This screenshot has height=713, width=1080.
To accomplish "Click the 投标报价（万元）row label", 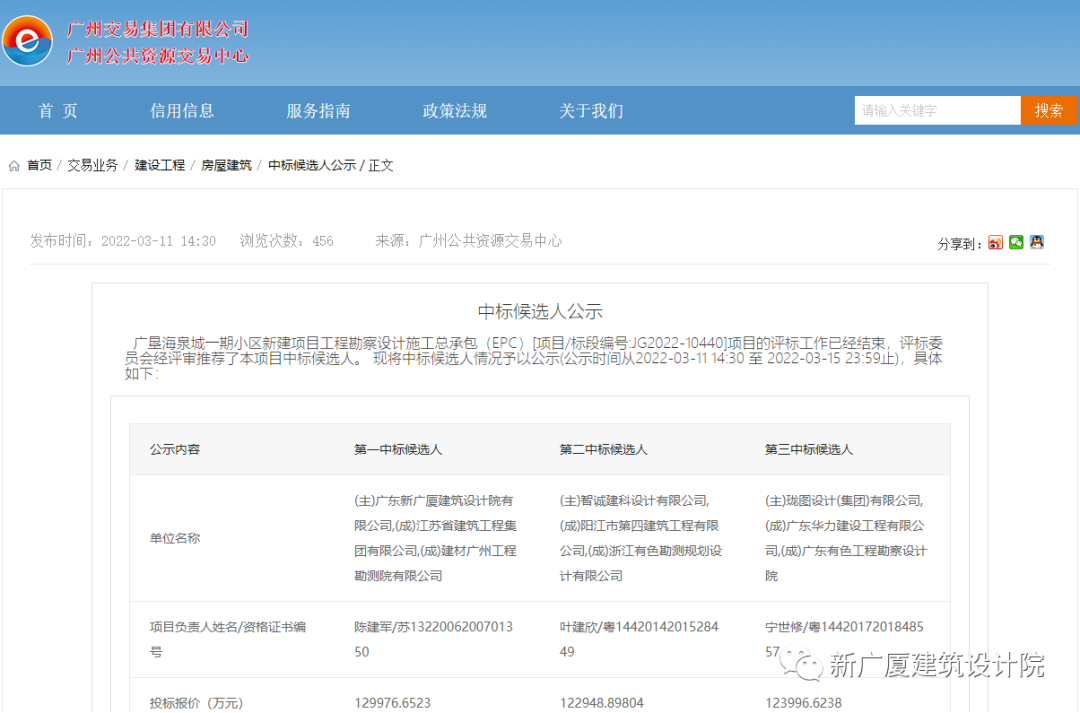I will pos(196,703).
